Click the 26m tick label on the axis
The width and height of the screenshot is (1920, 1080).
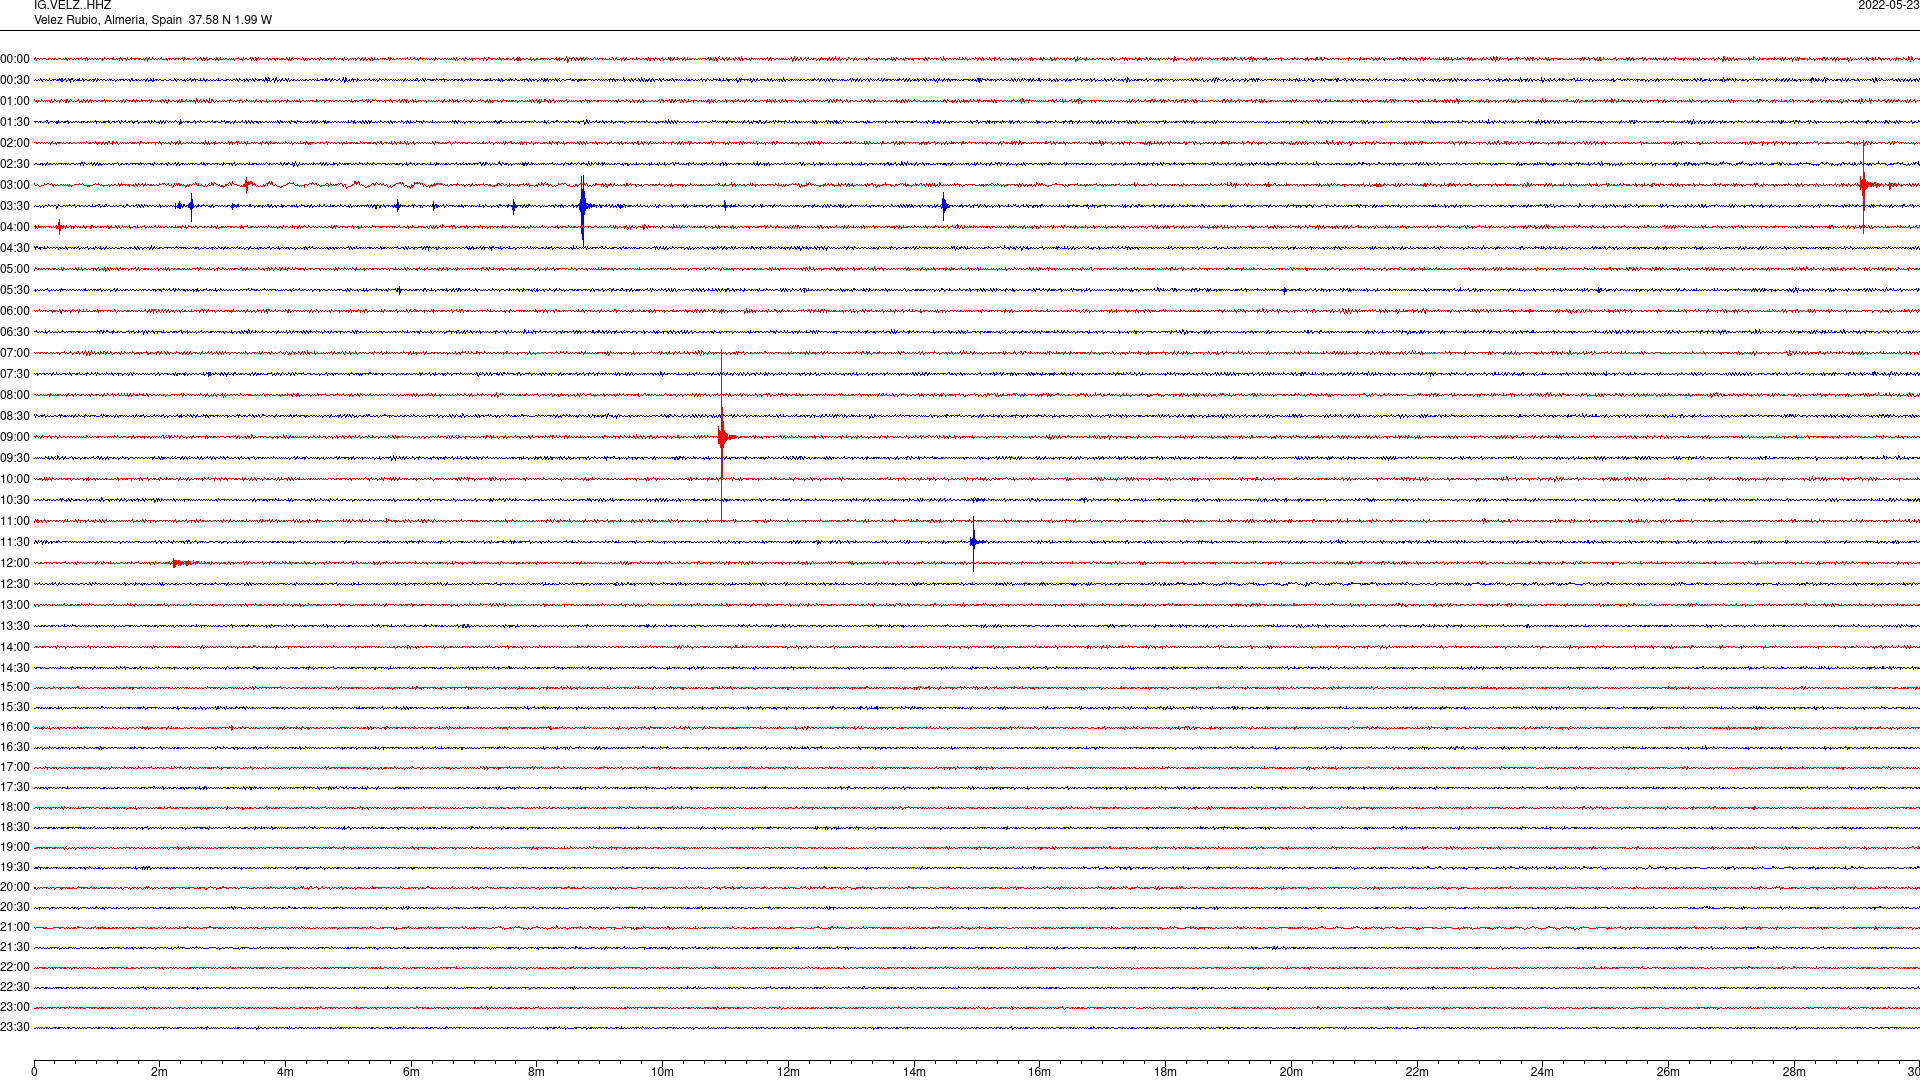click(x=1668, y=1072)
